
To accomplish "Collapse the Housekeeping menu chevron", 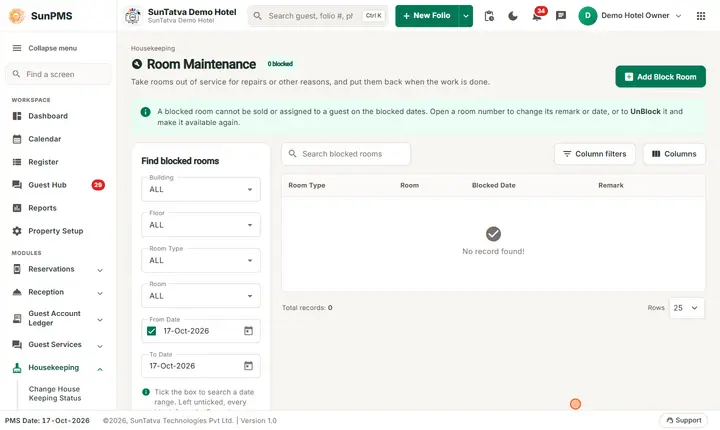I will 100,369.
